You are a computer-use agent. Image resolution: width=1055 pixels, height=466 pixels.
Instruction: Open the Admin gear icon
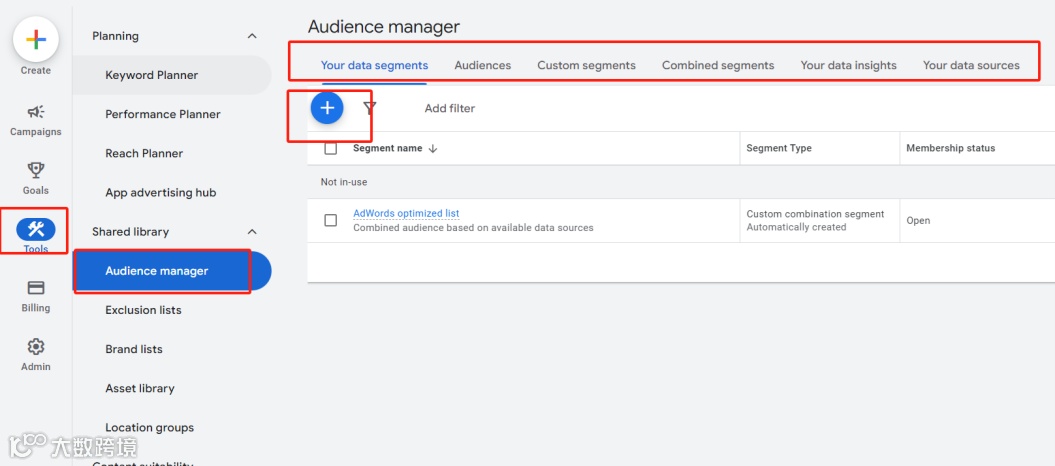[36, 347]
